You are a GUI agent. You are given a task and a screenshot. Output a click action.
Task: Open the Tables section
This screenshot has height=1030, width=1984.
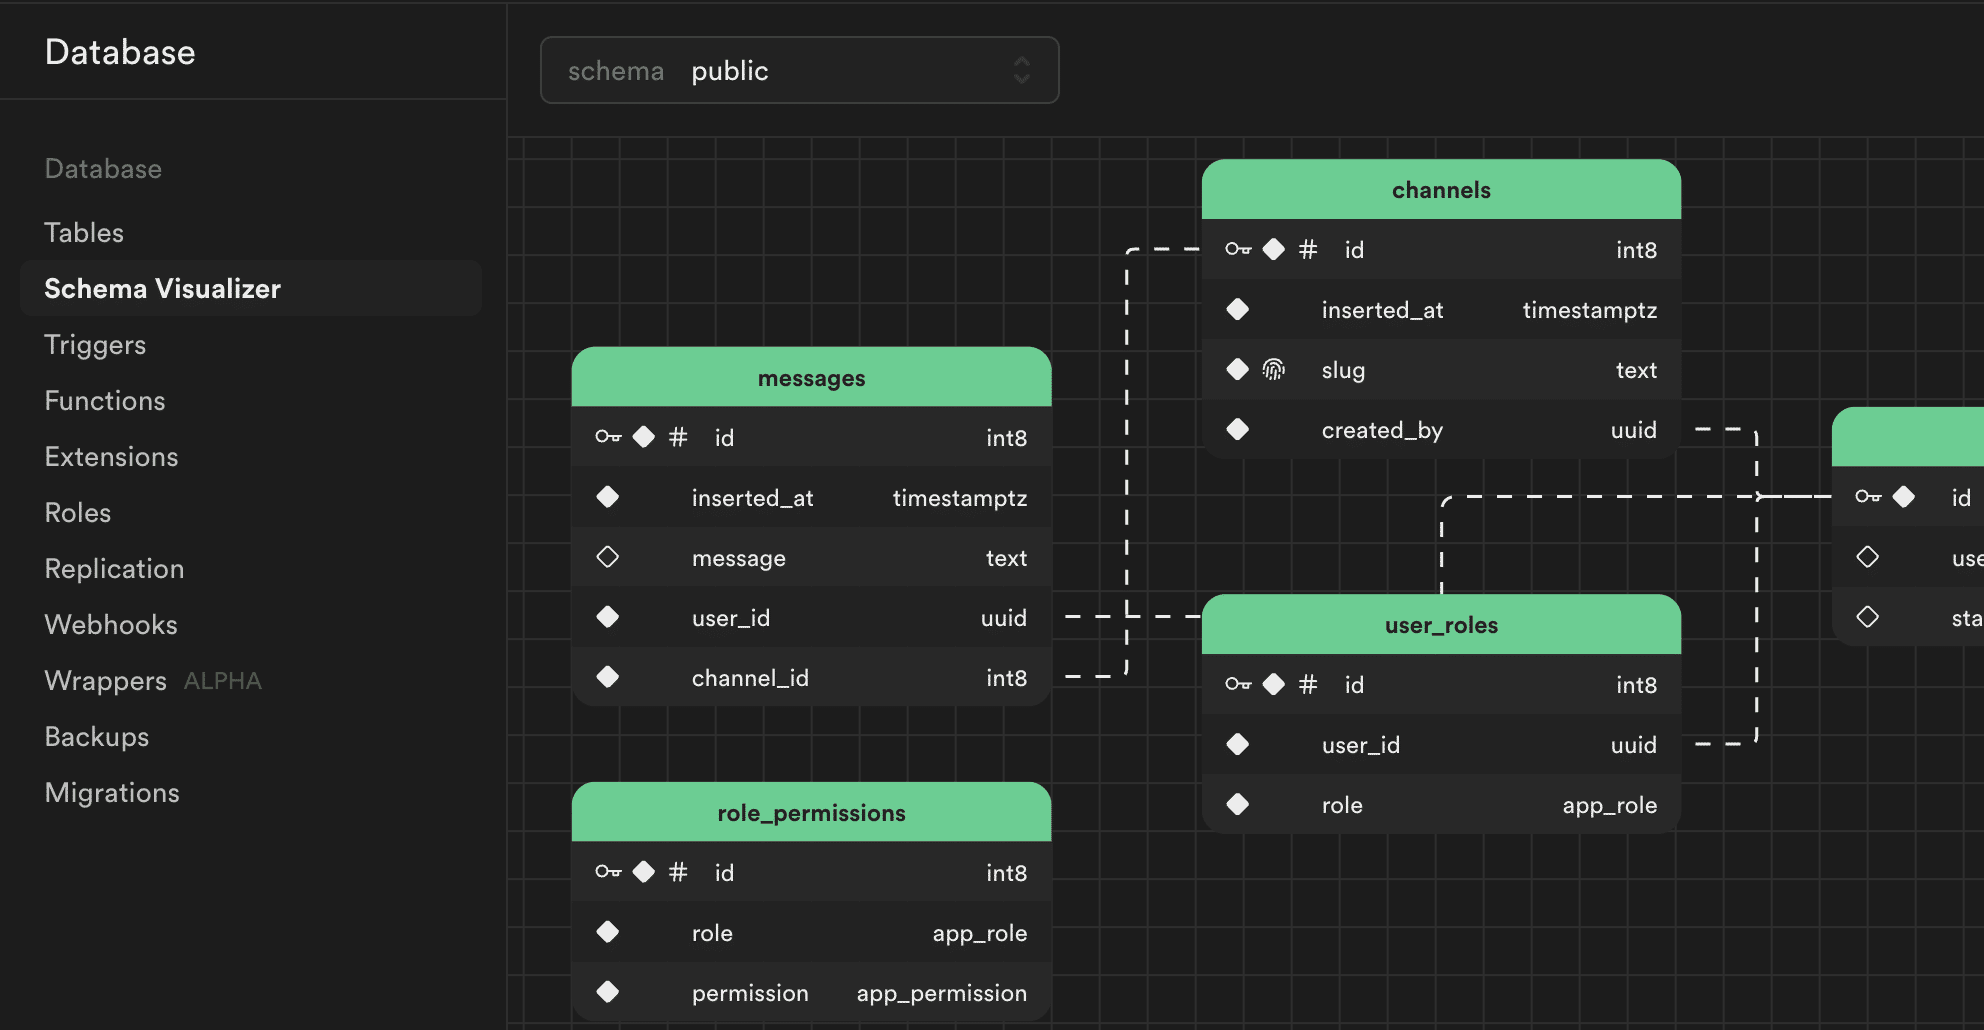83,232
